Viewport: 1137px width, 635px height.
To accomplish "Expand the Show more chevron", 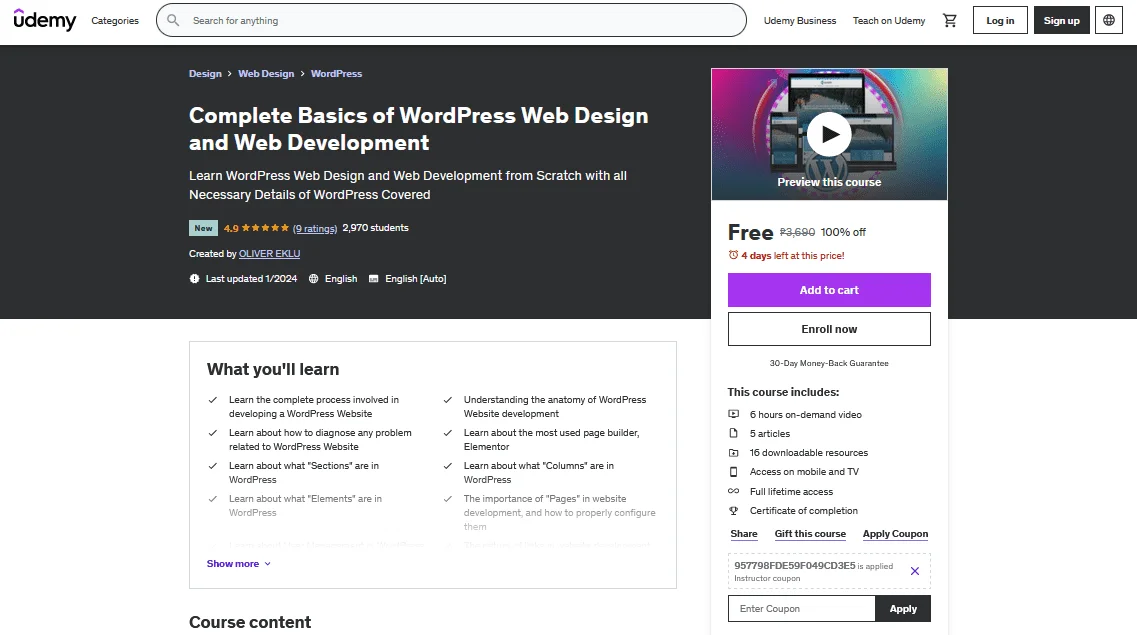I will pos(267,564).
